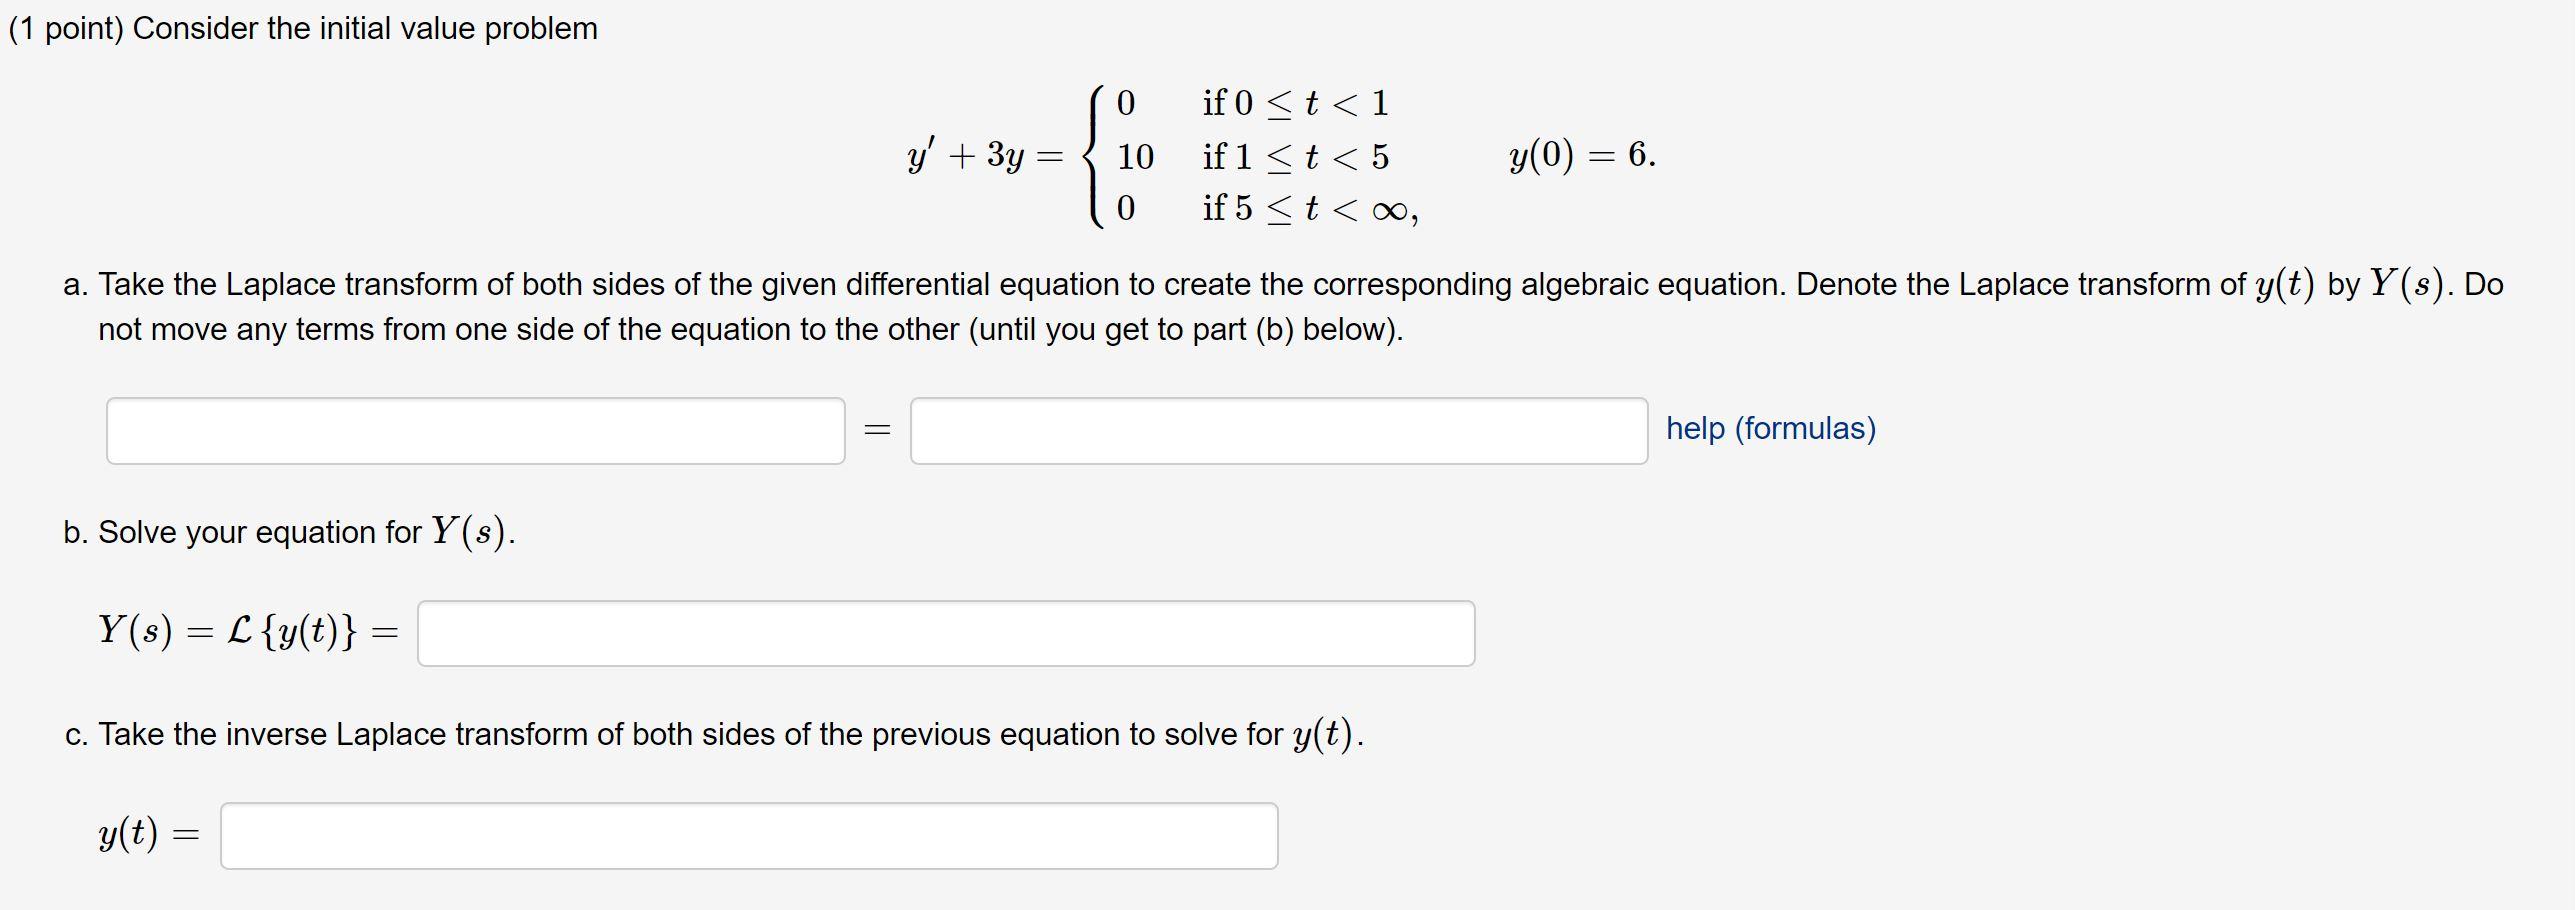
Task: Click the value 10 in the piecewise function
Action: point(1135,157)
